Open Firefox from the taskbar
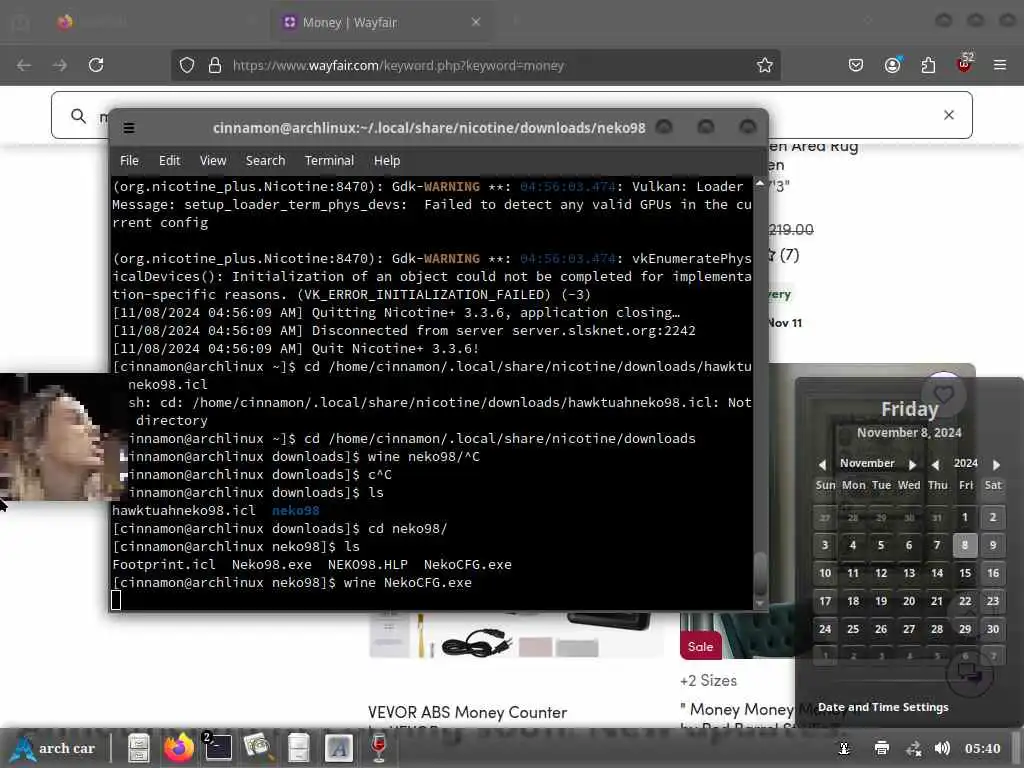The image size is (1024, 768). point(178,748)
